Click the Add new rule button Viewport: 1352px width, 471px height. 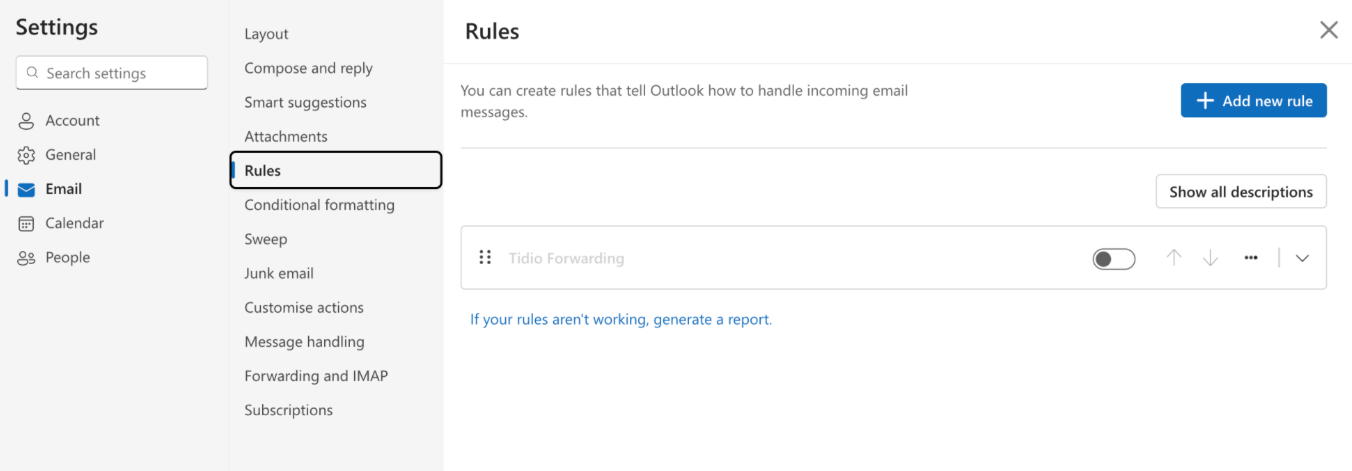1253,101
